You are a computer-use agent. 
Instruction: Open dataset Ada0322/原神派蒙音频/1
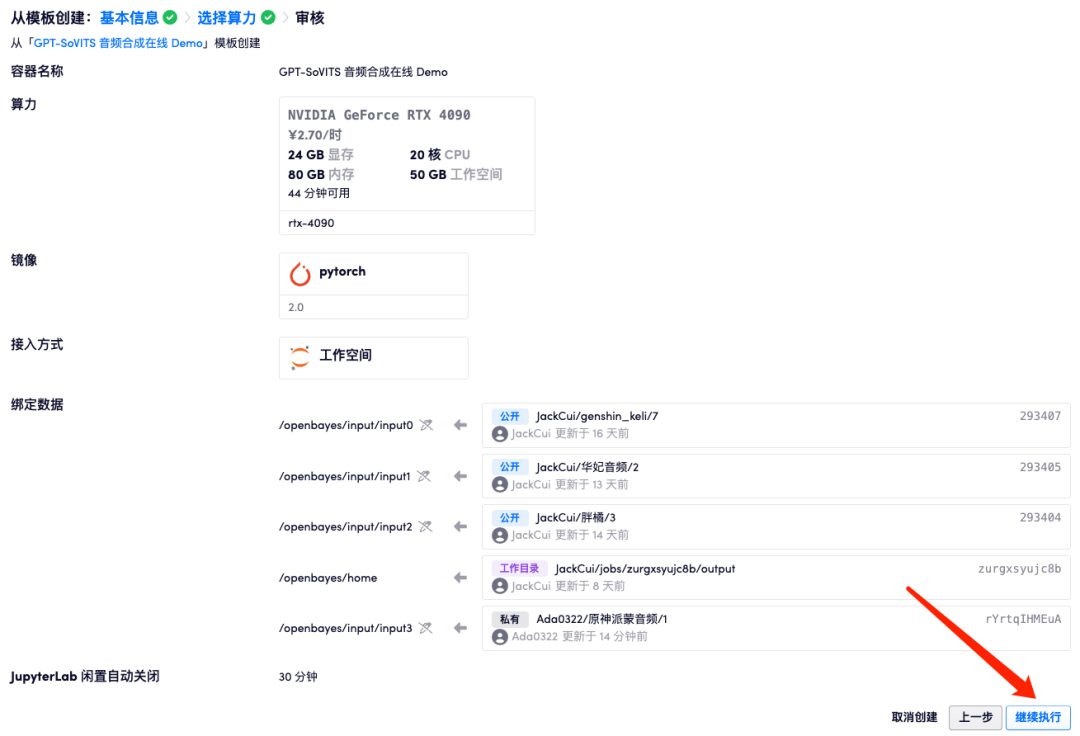602,619
